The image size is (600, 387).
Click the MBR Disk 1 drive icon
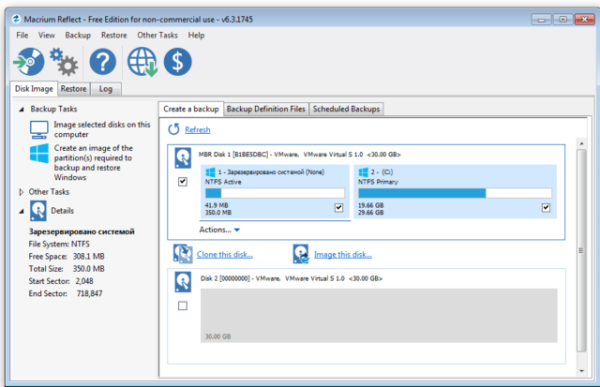[x=183, y=158]
